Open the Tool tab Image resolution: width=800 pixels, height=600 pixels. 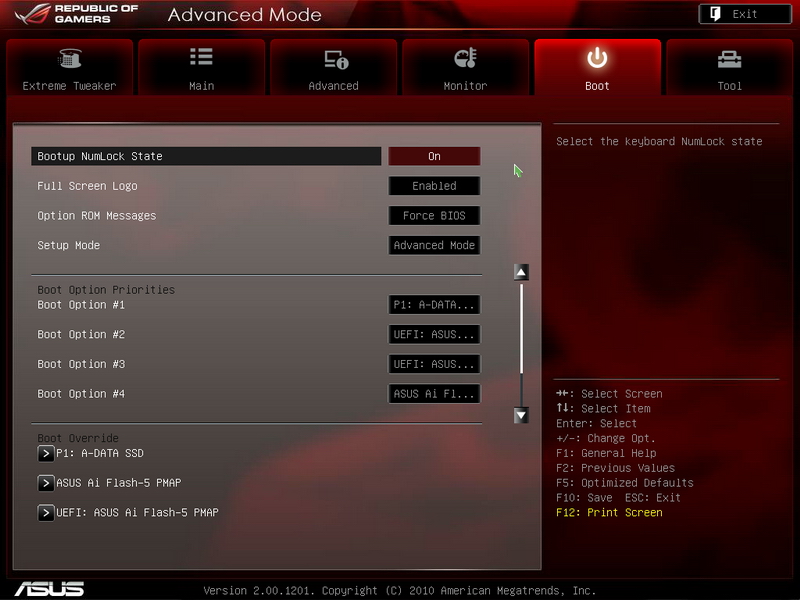point(730,67)
